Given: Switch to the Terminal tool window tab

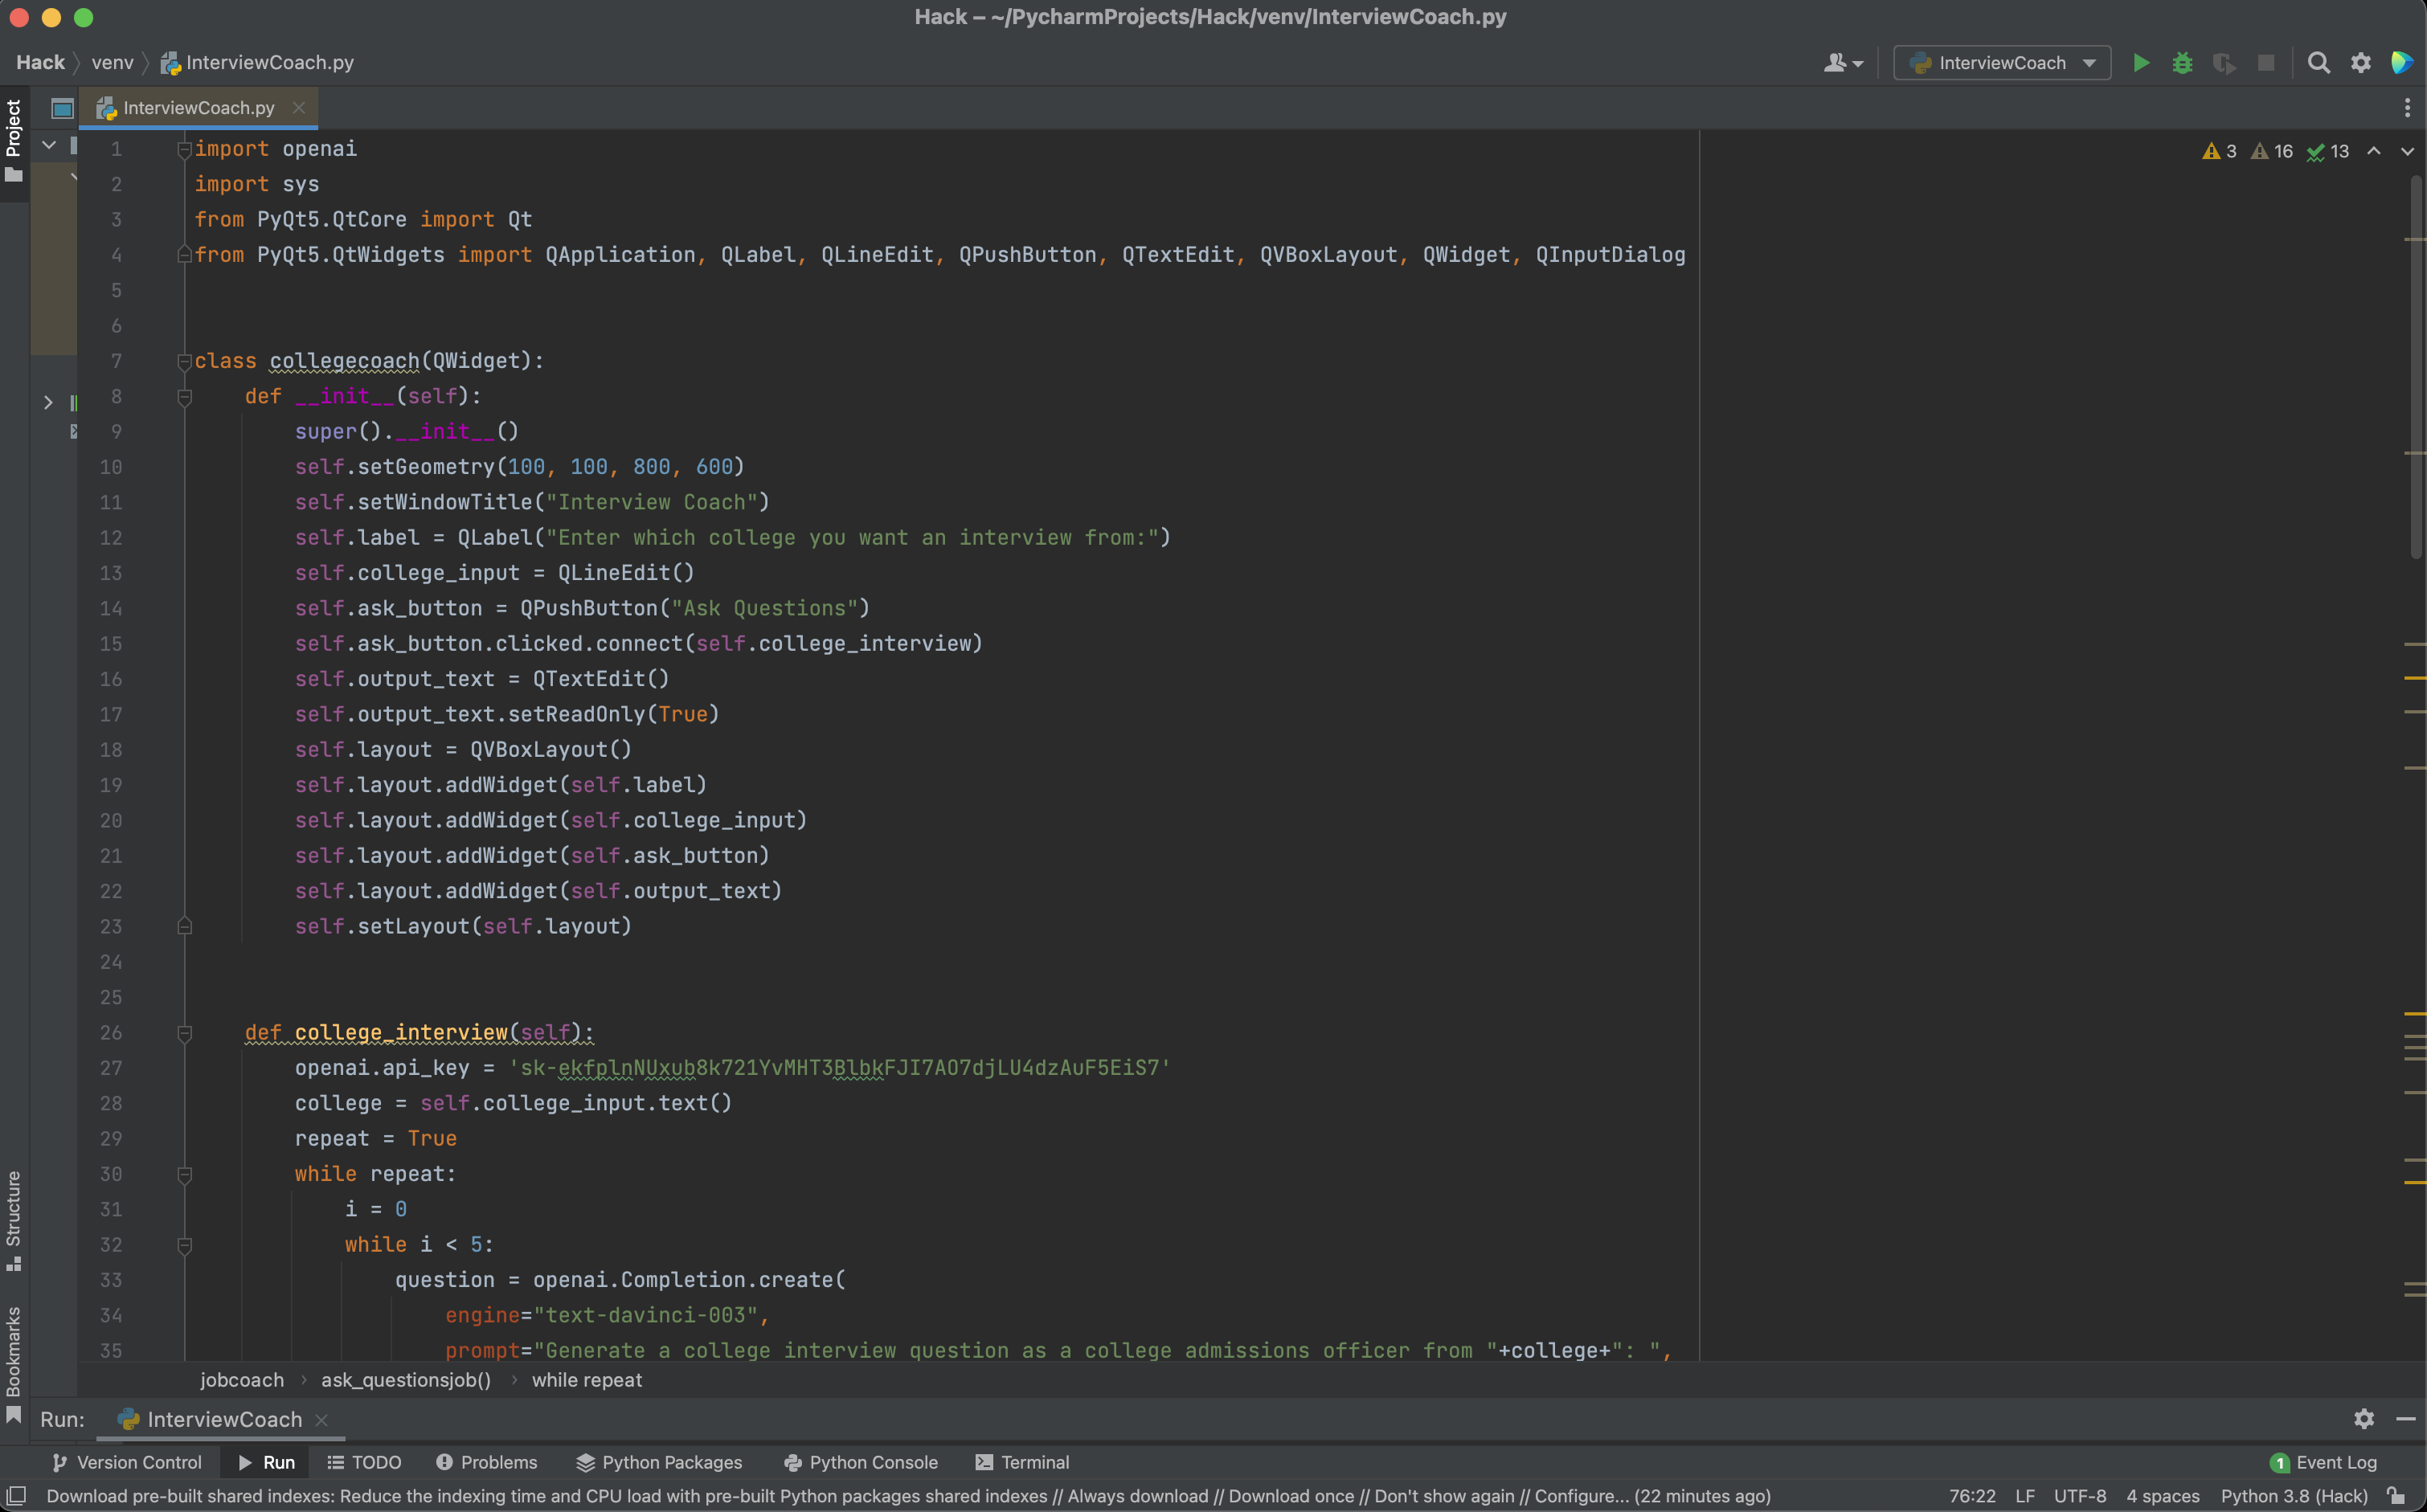Looking at the screenshot, I should point(1022,1462).
